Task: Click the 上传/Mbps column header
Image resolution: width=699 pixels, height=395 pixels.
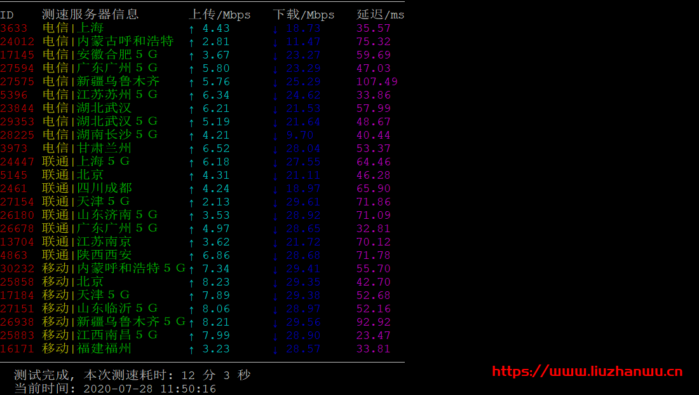Action: click(x=220, y=15)
